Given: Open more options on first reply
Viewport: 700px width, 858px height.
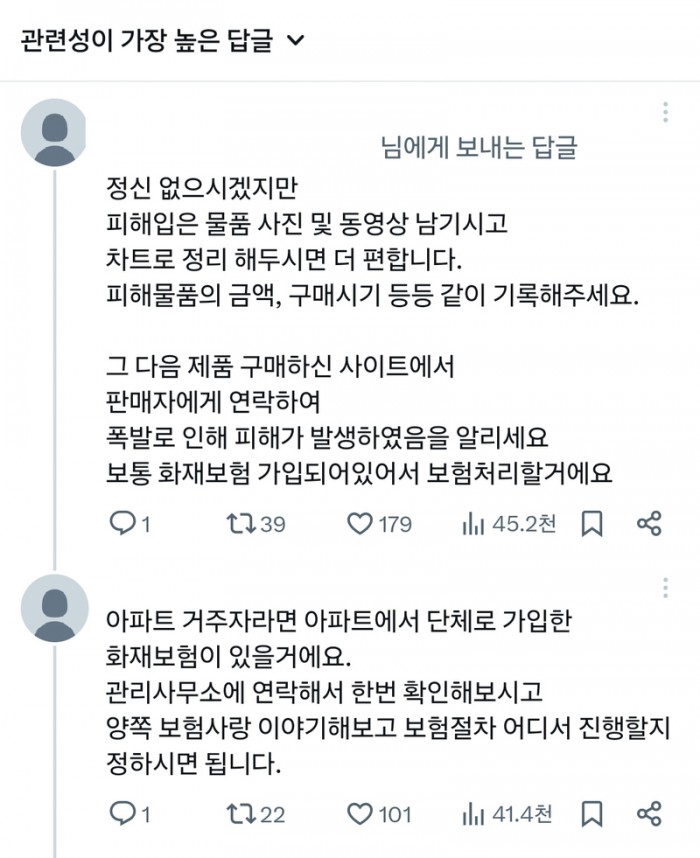Looking at the screenshot, I should [666, 112].
